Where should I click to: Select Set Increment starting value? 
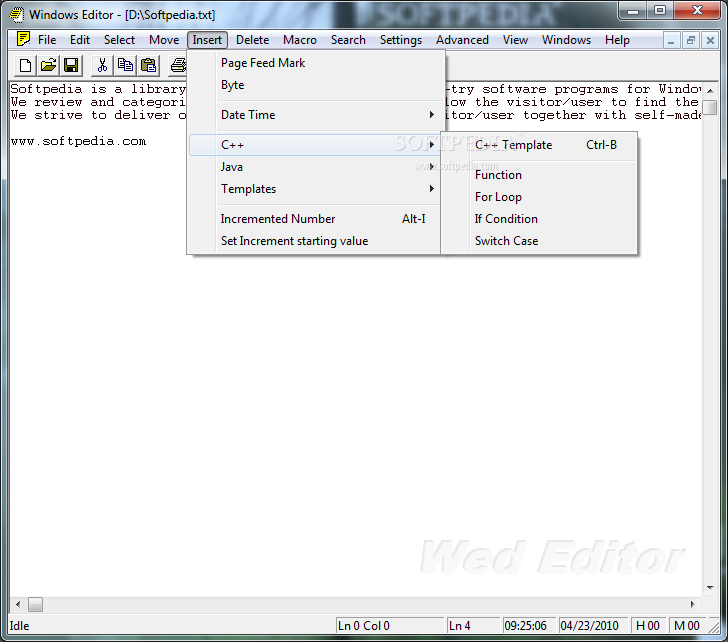point(314,241)
